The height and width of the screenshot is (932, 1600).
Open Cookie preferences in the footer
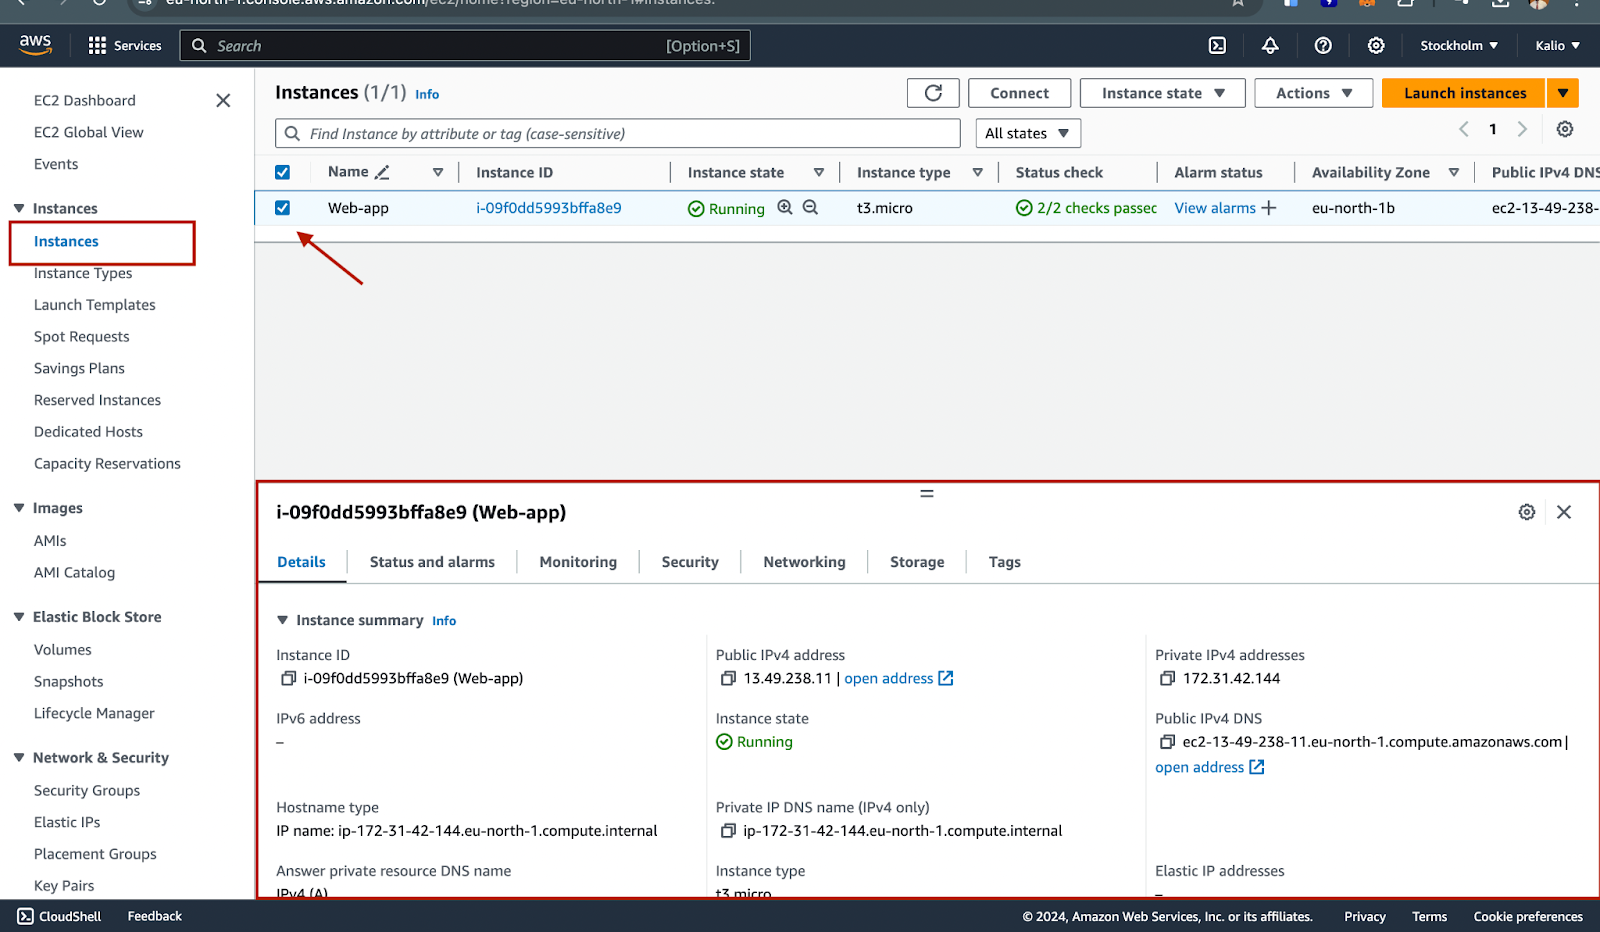pos(1528,916)
